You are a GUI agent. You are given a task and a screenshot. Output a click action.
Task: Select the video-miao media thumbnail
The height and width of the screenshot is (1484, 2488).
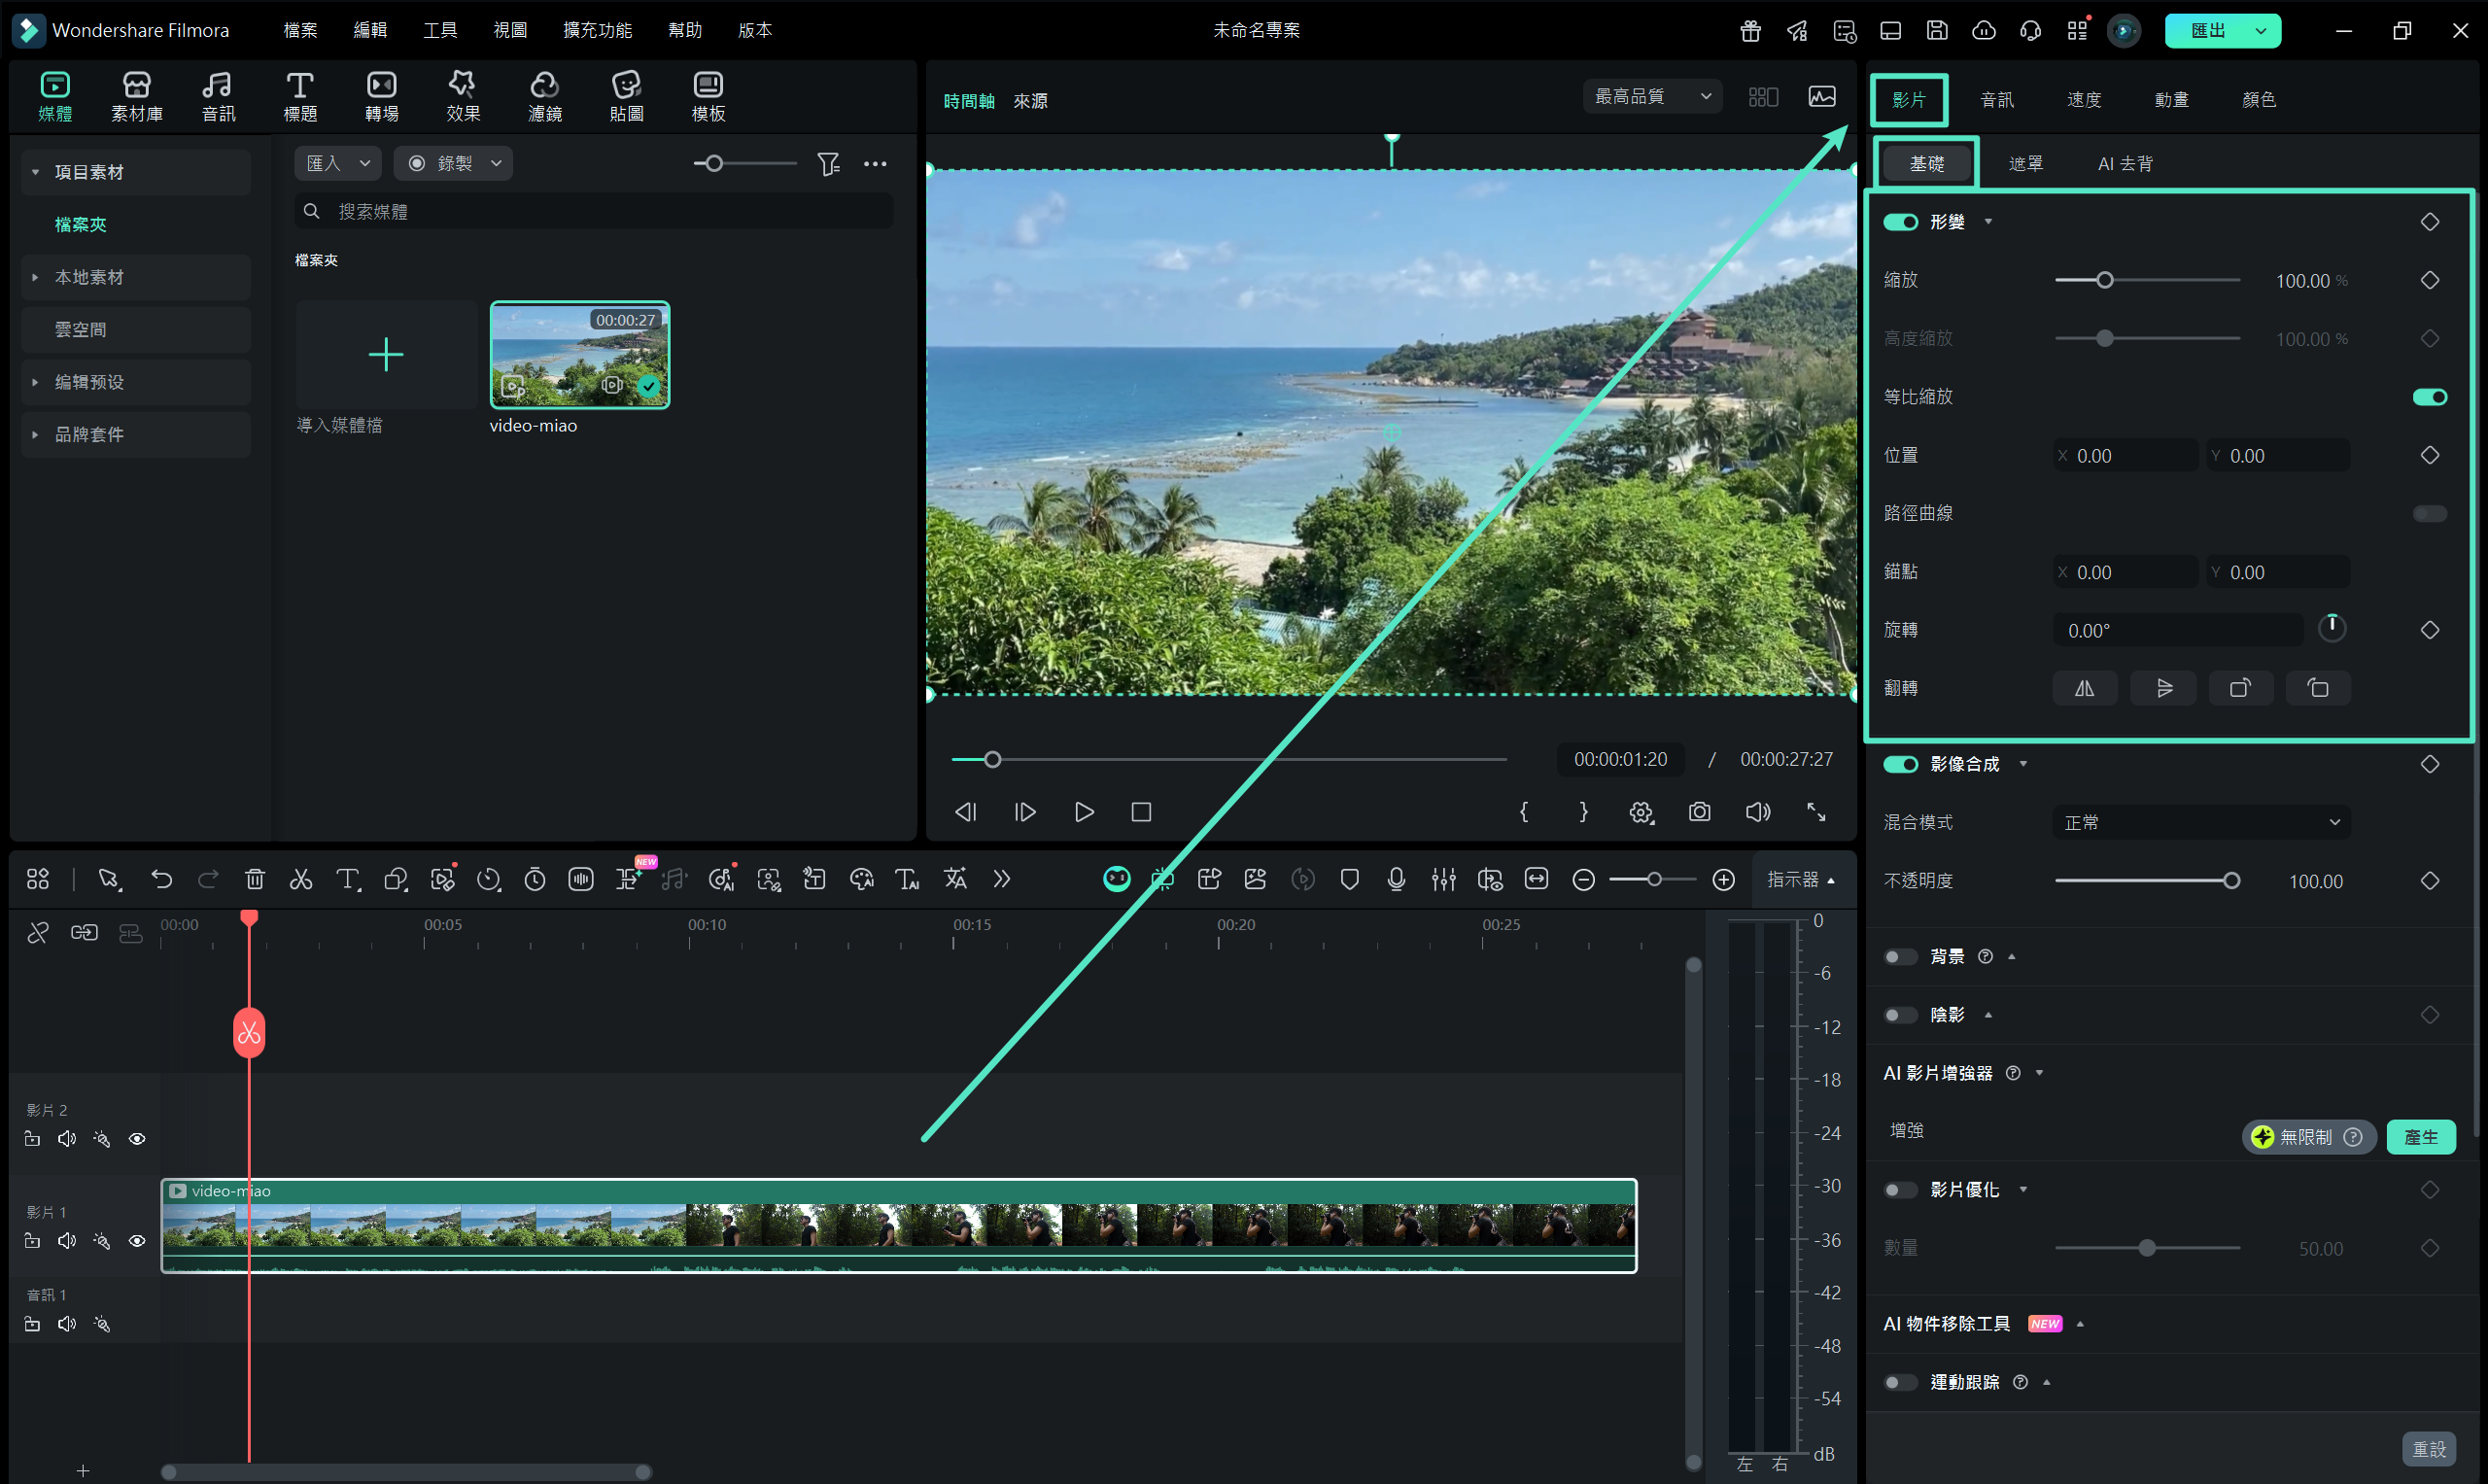[x=579, y=355]
